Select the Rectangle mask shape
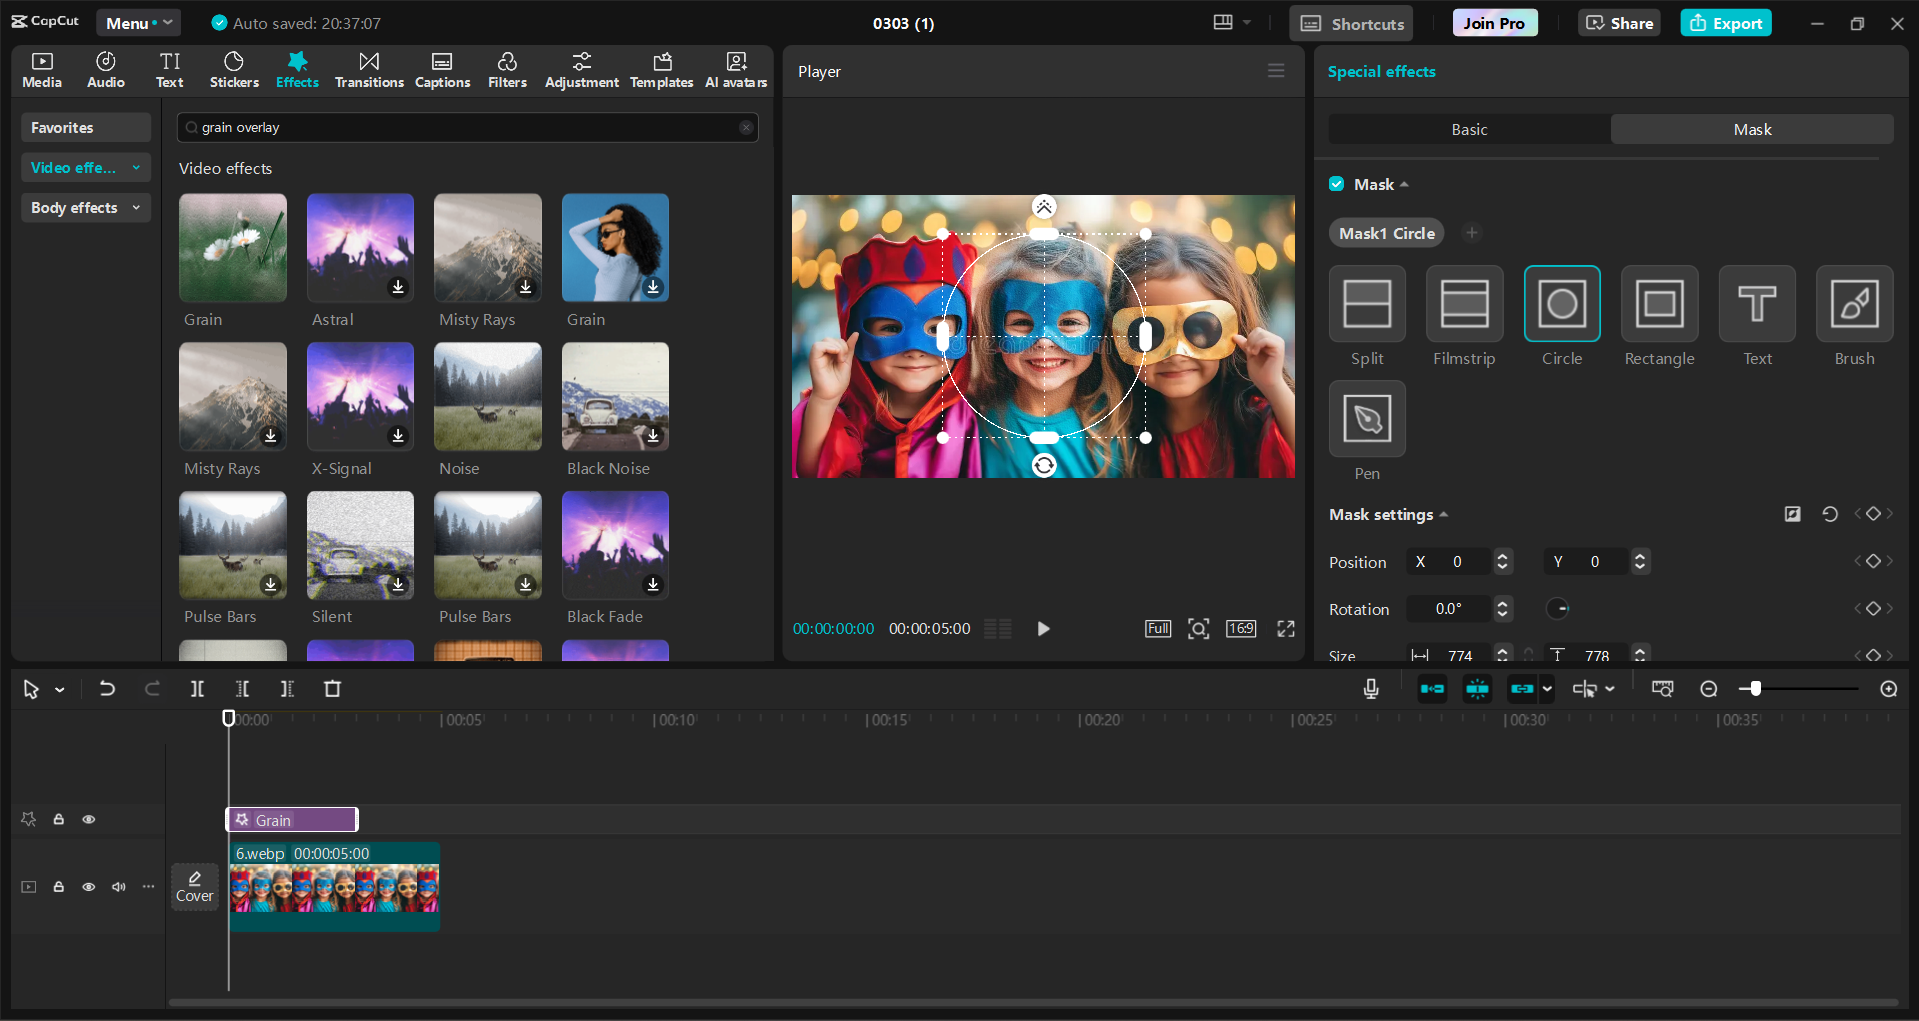This screenshot has height=1021, width=1919. pyautogui.click(x=1658, y=305)
